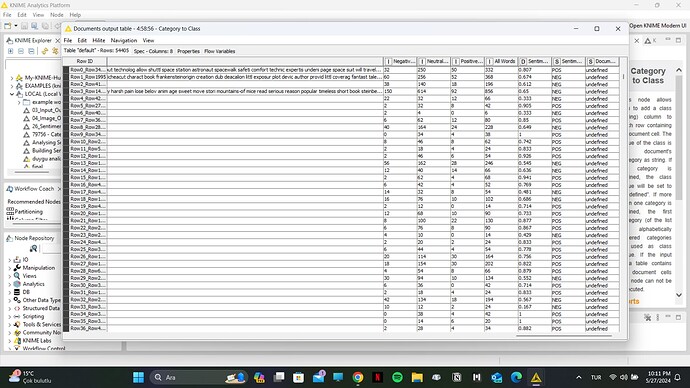Expand the example workflows folder
This screenshot has height=388, width=690.
click(19, 102)
